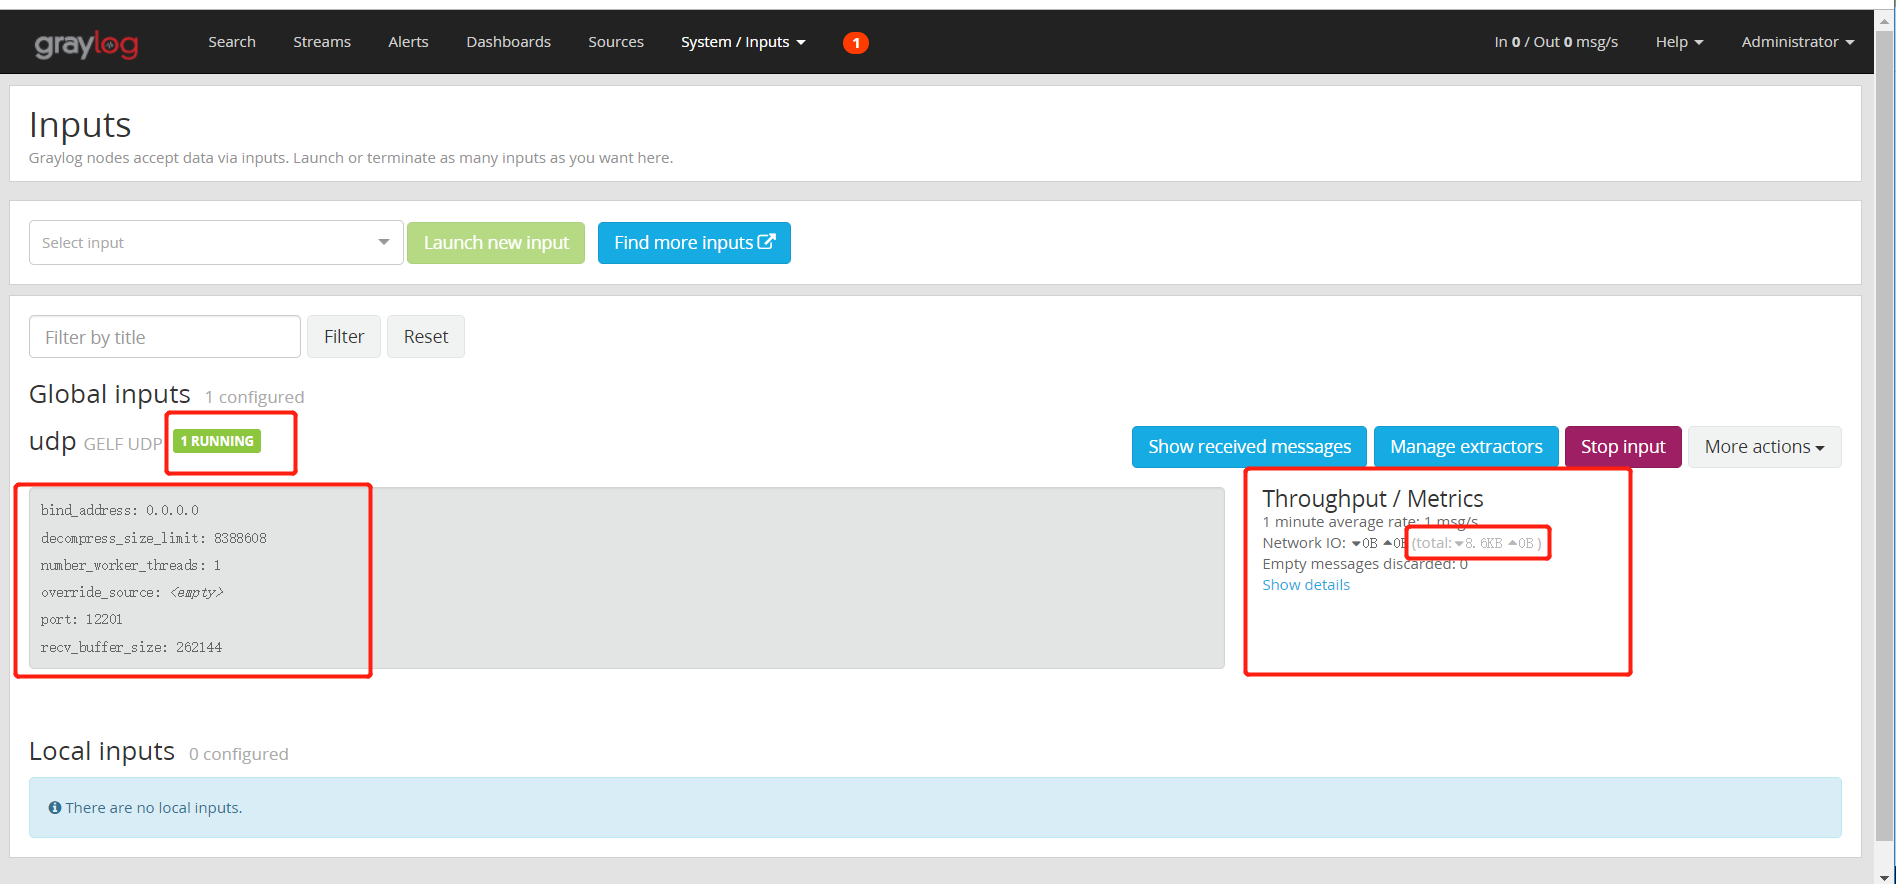
Task: Click Find more inputs button
Action: point(694,243)
